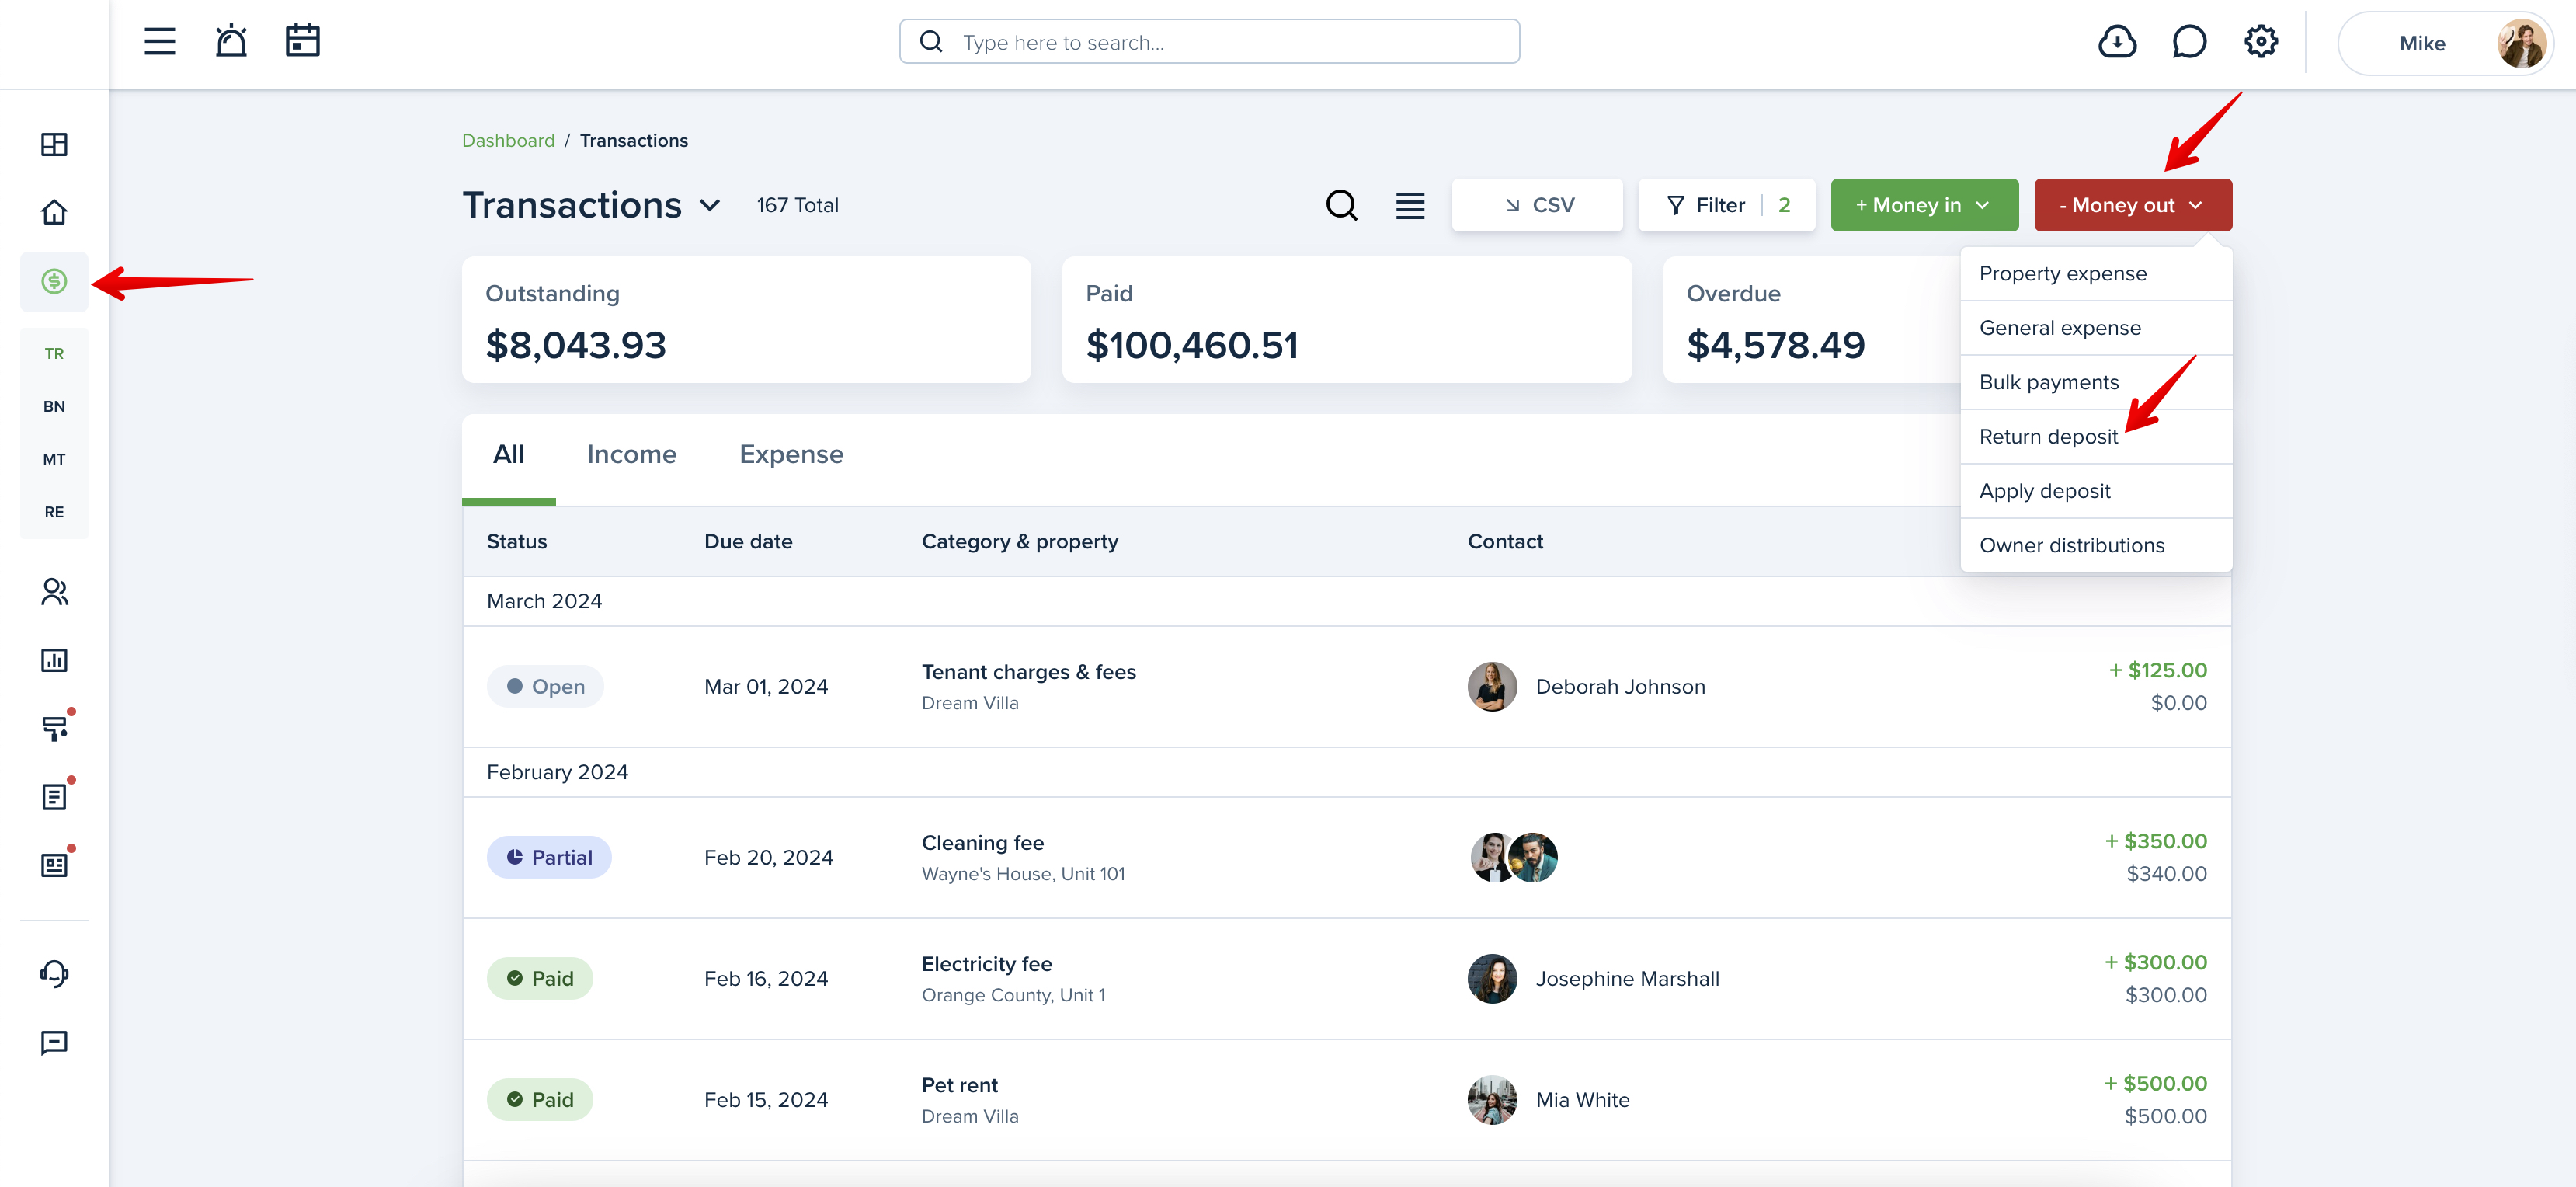Viewport: 2576px width, 1187px height.
Task: Open the Filter button
Action: point(1726,205)
